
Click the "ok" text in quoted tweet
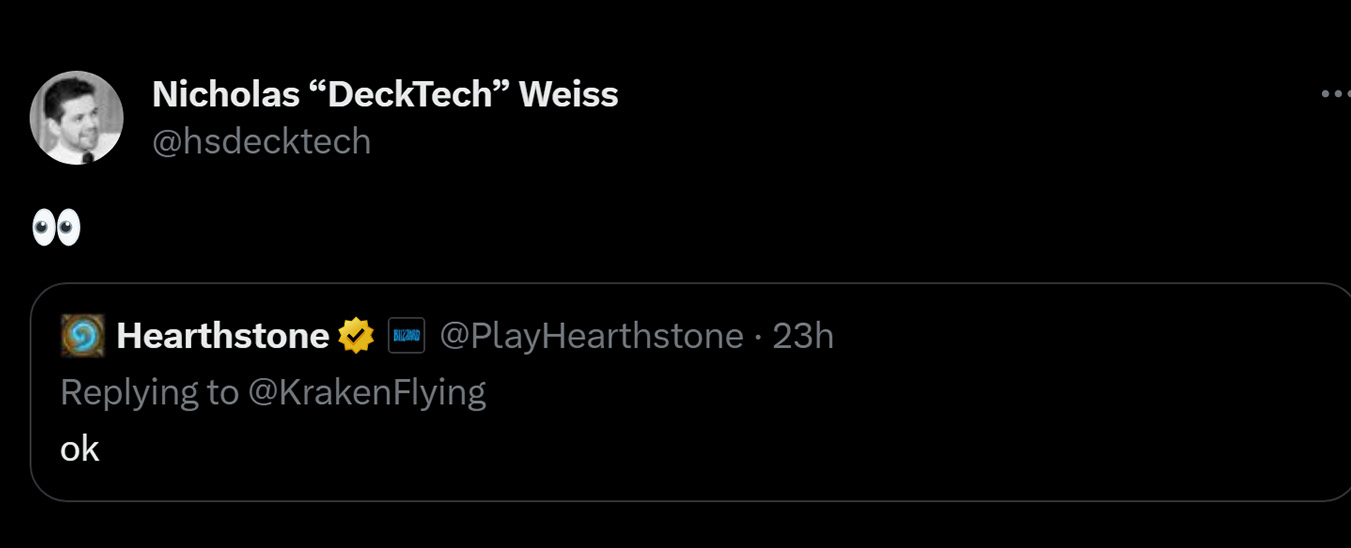(80, 449)
